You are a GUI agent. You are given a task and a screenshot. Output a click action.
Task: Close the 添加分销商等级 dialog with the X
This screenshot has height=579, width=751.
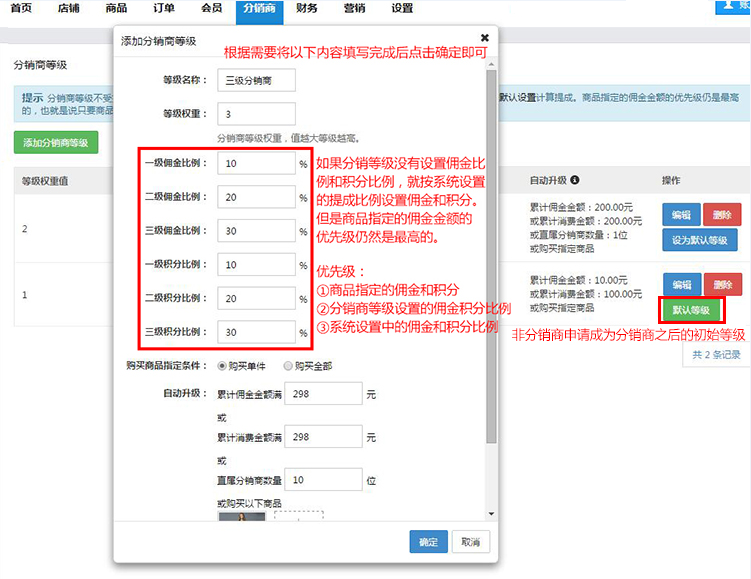coord(485,38)
